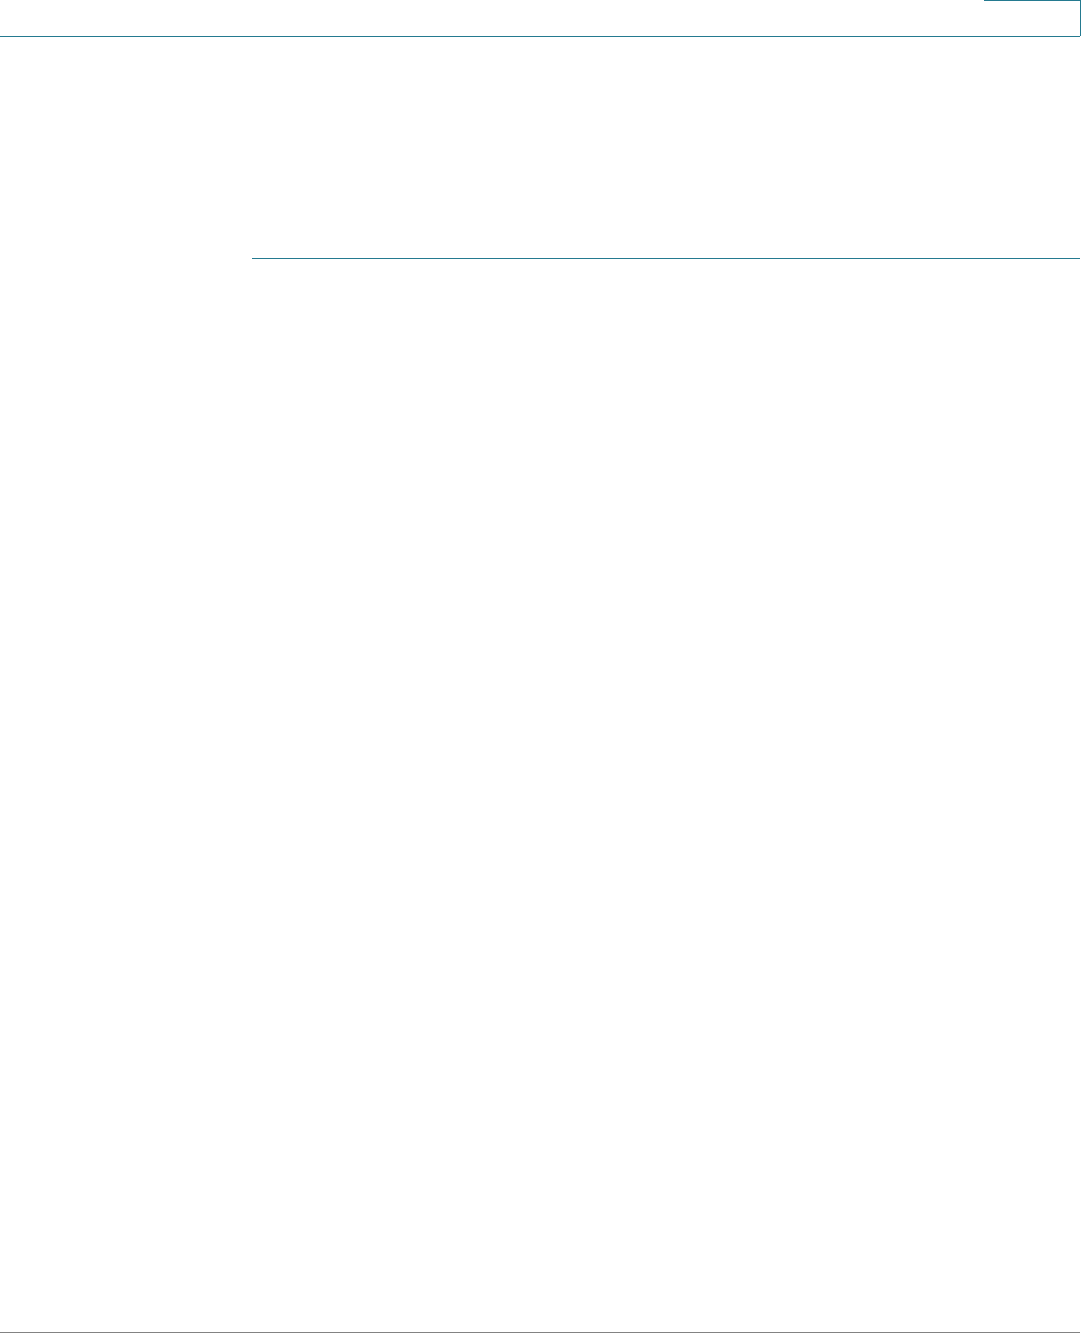
Task: Click the blue header border line at the top
Action: pos(492,36)
